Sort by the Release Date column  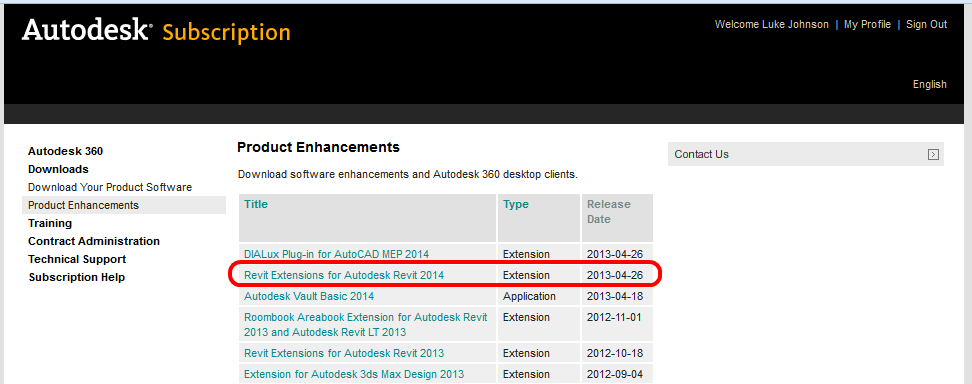pos(609,212)
